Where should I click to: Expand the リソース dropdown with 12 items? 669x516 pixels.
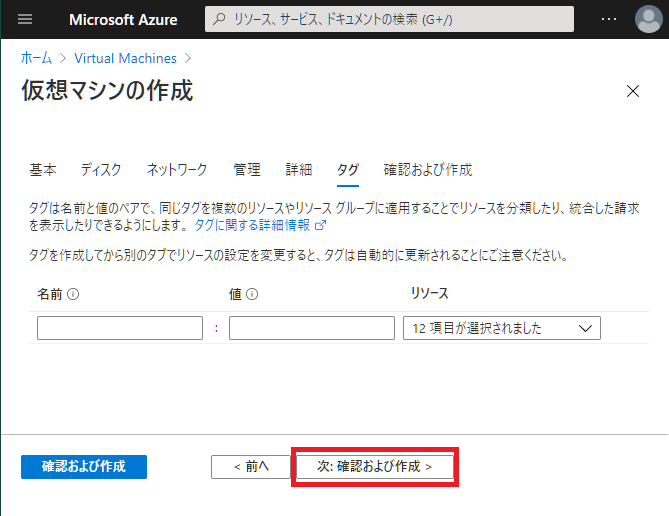click(x=501, y=328)
